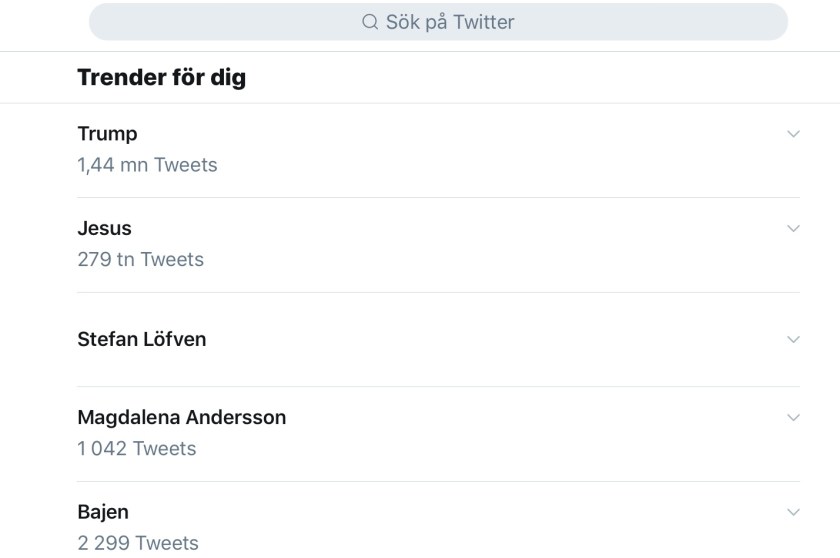Click empty space below Stefan Löfven's name
Viewport: 840px width, 558px height.
click(x=300, y=368)
